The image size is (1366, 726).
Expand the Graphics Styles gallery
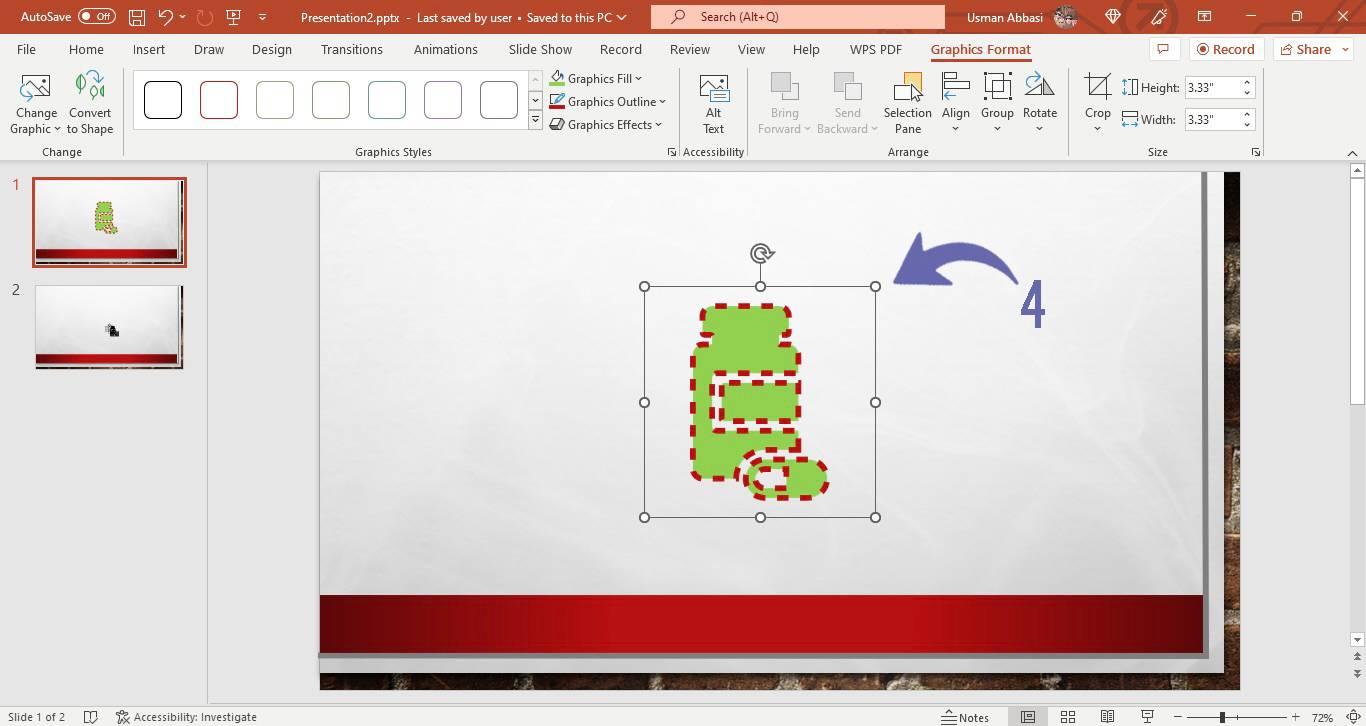click(x=535, y=121)
